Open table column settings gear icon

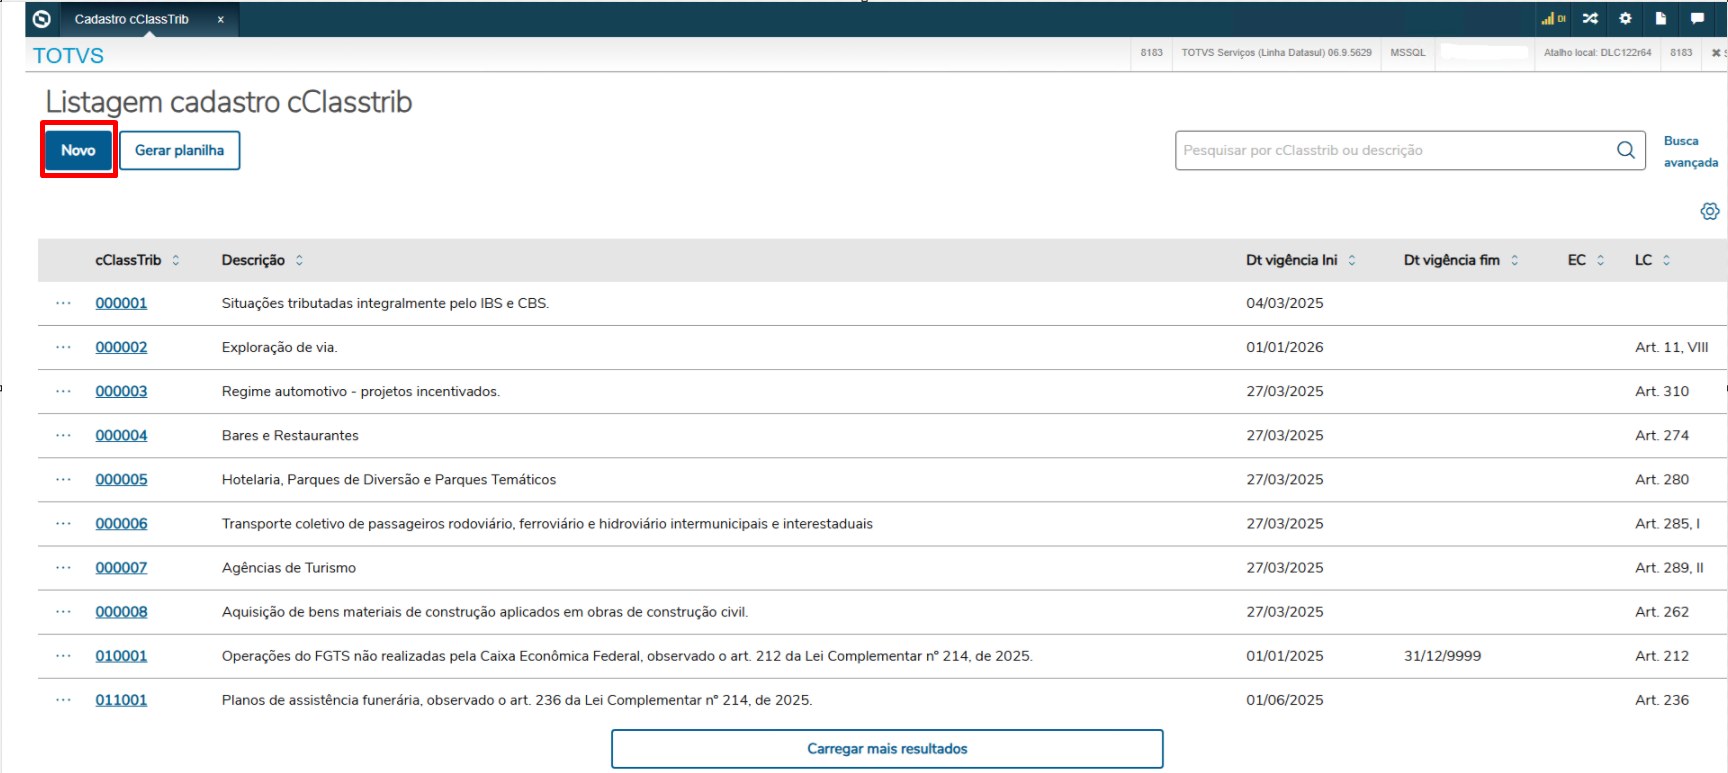coord(1710,211)
